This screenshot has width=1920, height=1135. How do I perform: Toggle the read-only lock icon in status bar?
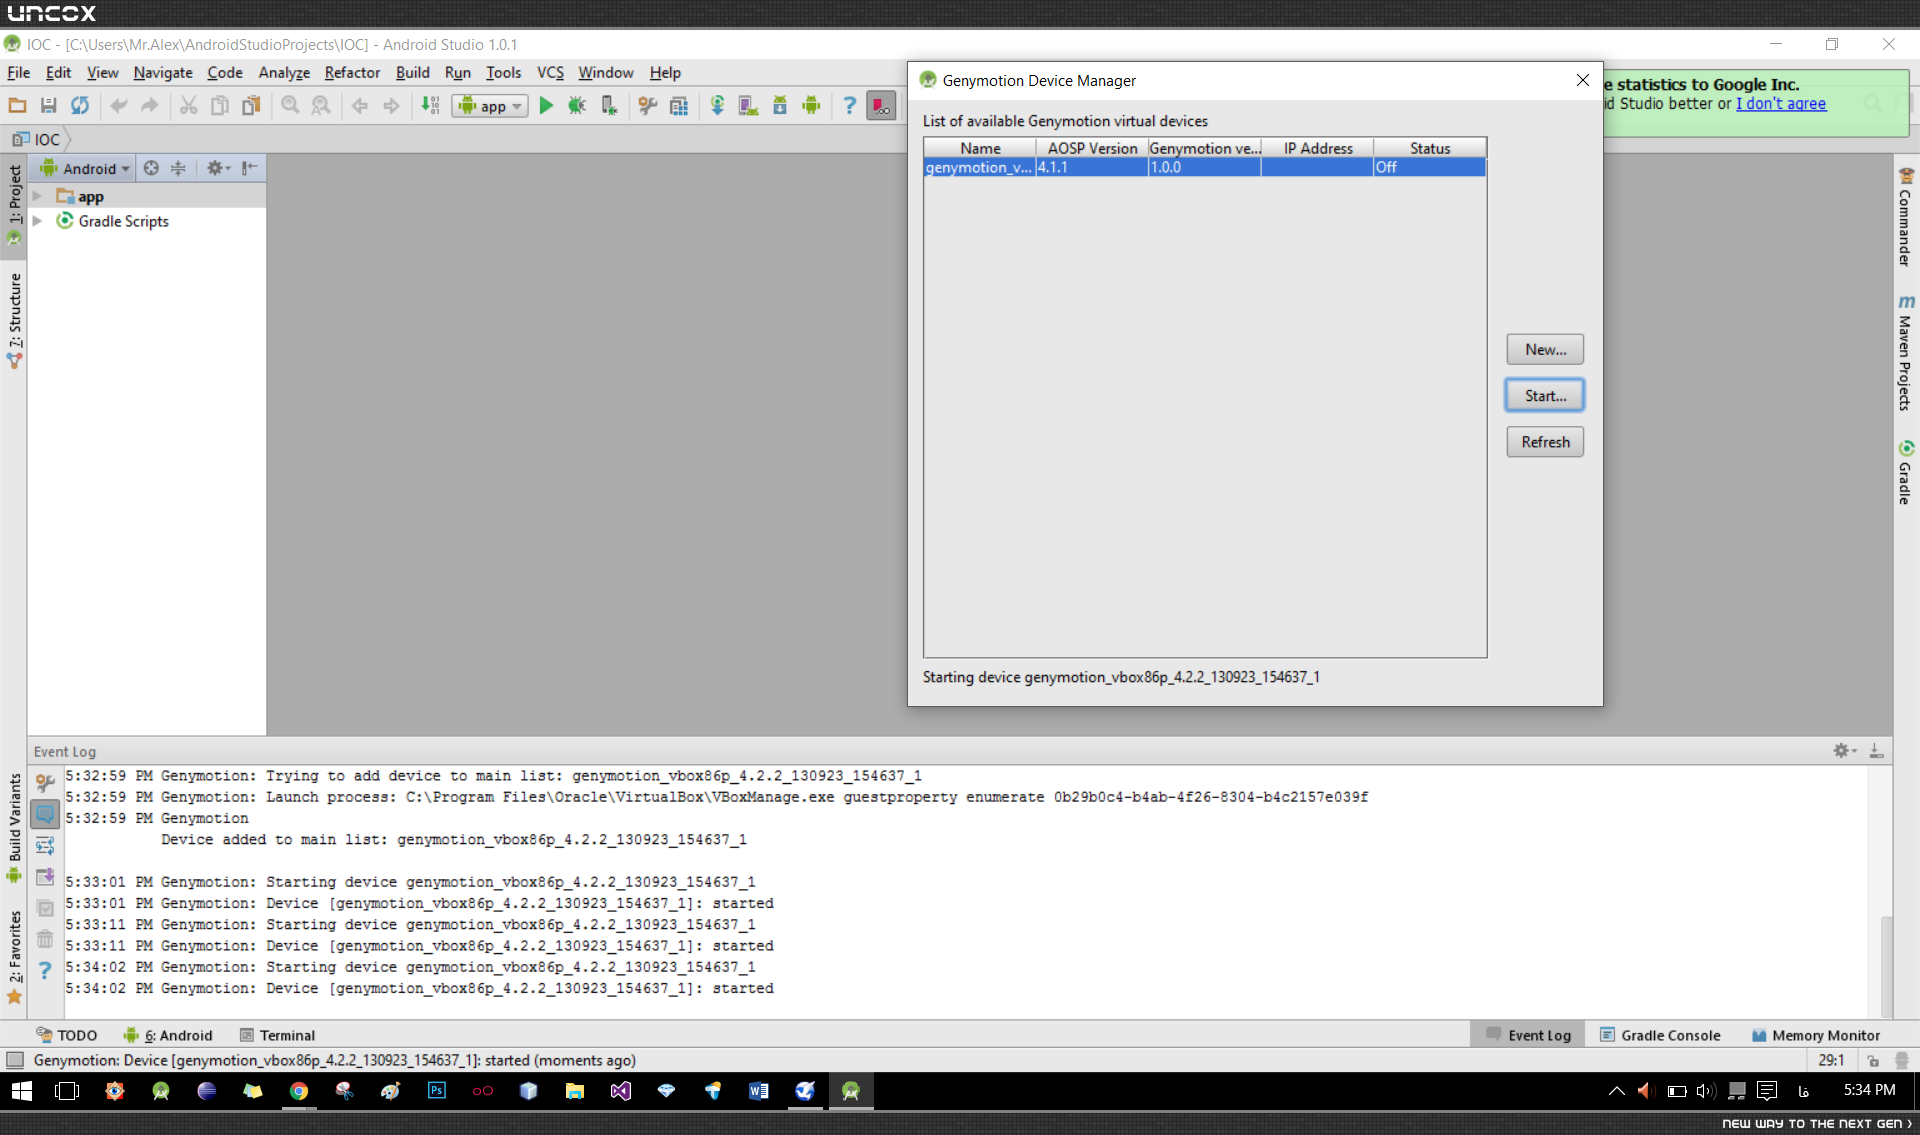[x=1873, y=1061]
